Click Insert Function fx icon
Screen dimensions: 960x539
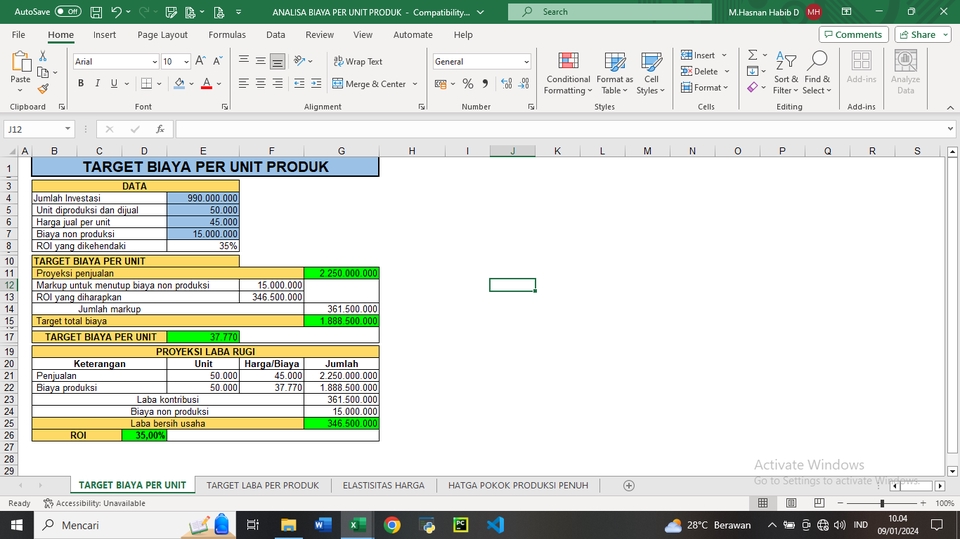click(160, 129)
